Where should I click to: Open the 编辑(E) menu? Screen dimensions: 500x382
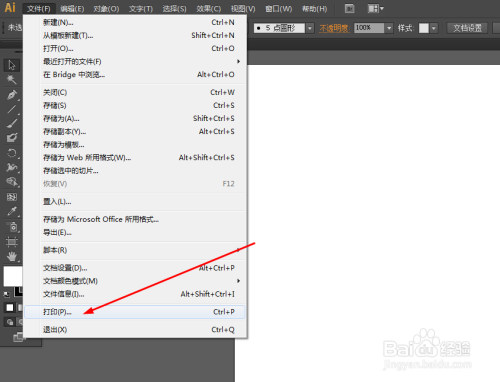click(72, 9)
